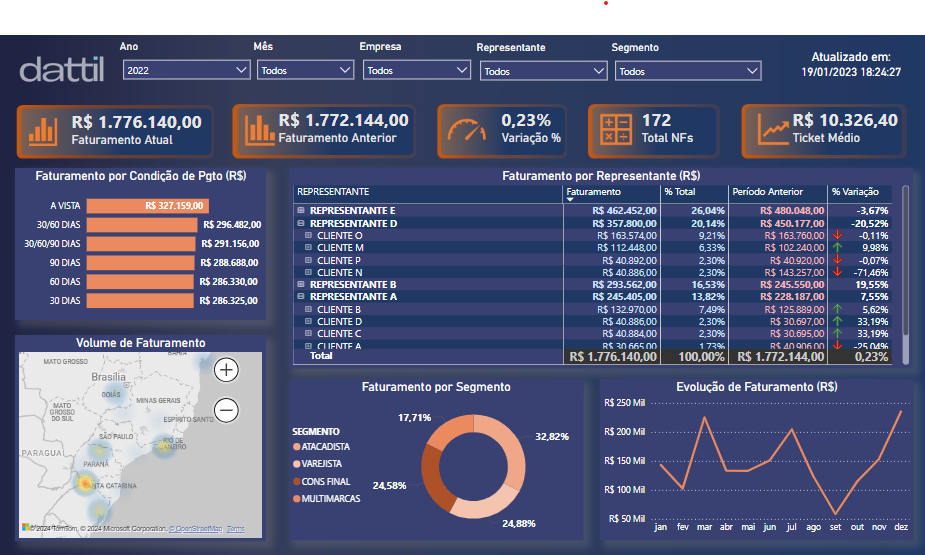Click the Faturamento Atual bar chart icon
Screen dimensions: 925x555
point(43,132)
